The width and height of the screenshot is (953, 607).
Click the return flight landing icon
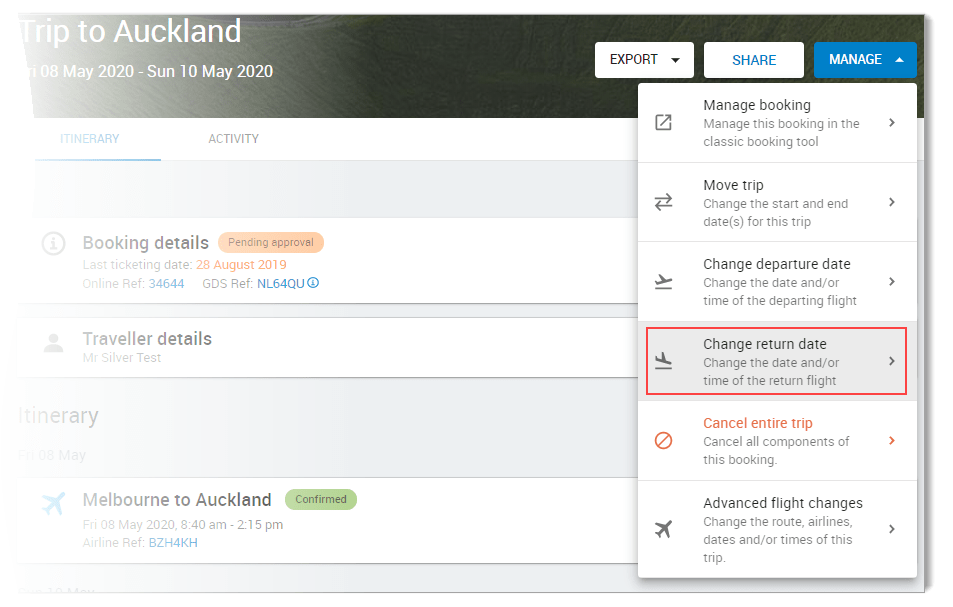click(x=664, y=361)
